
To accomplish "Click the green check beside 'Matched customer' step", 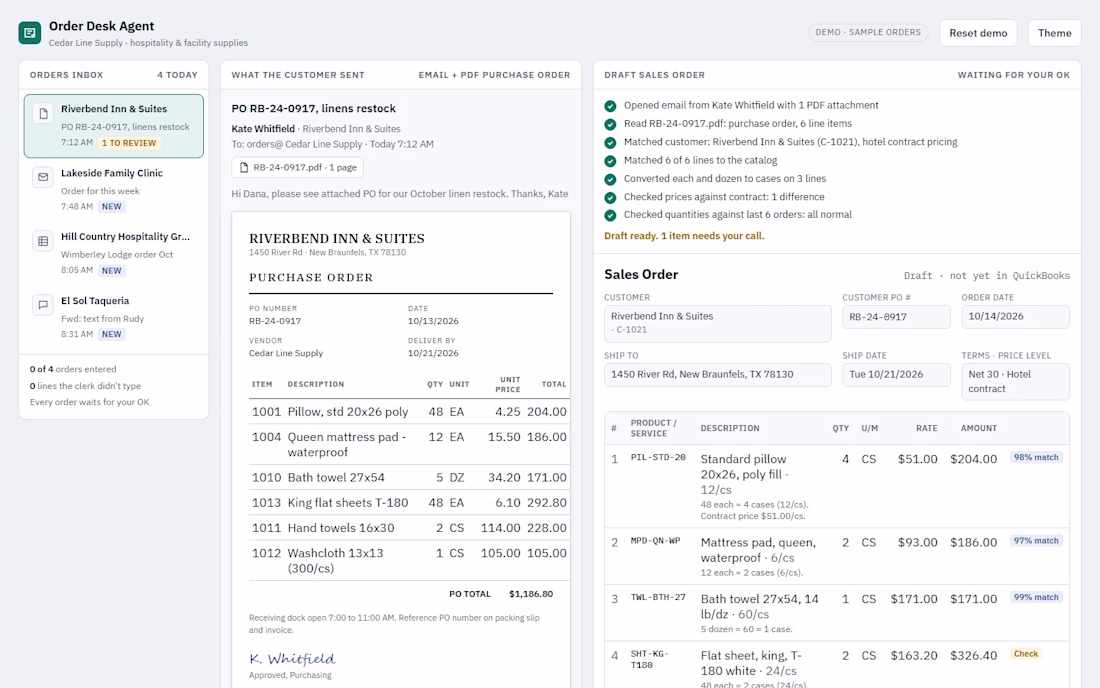I will point(610,142).
